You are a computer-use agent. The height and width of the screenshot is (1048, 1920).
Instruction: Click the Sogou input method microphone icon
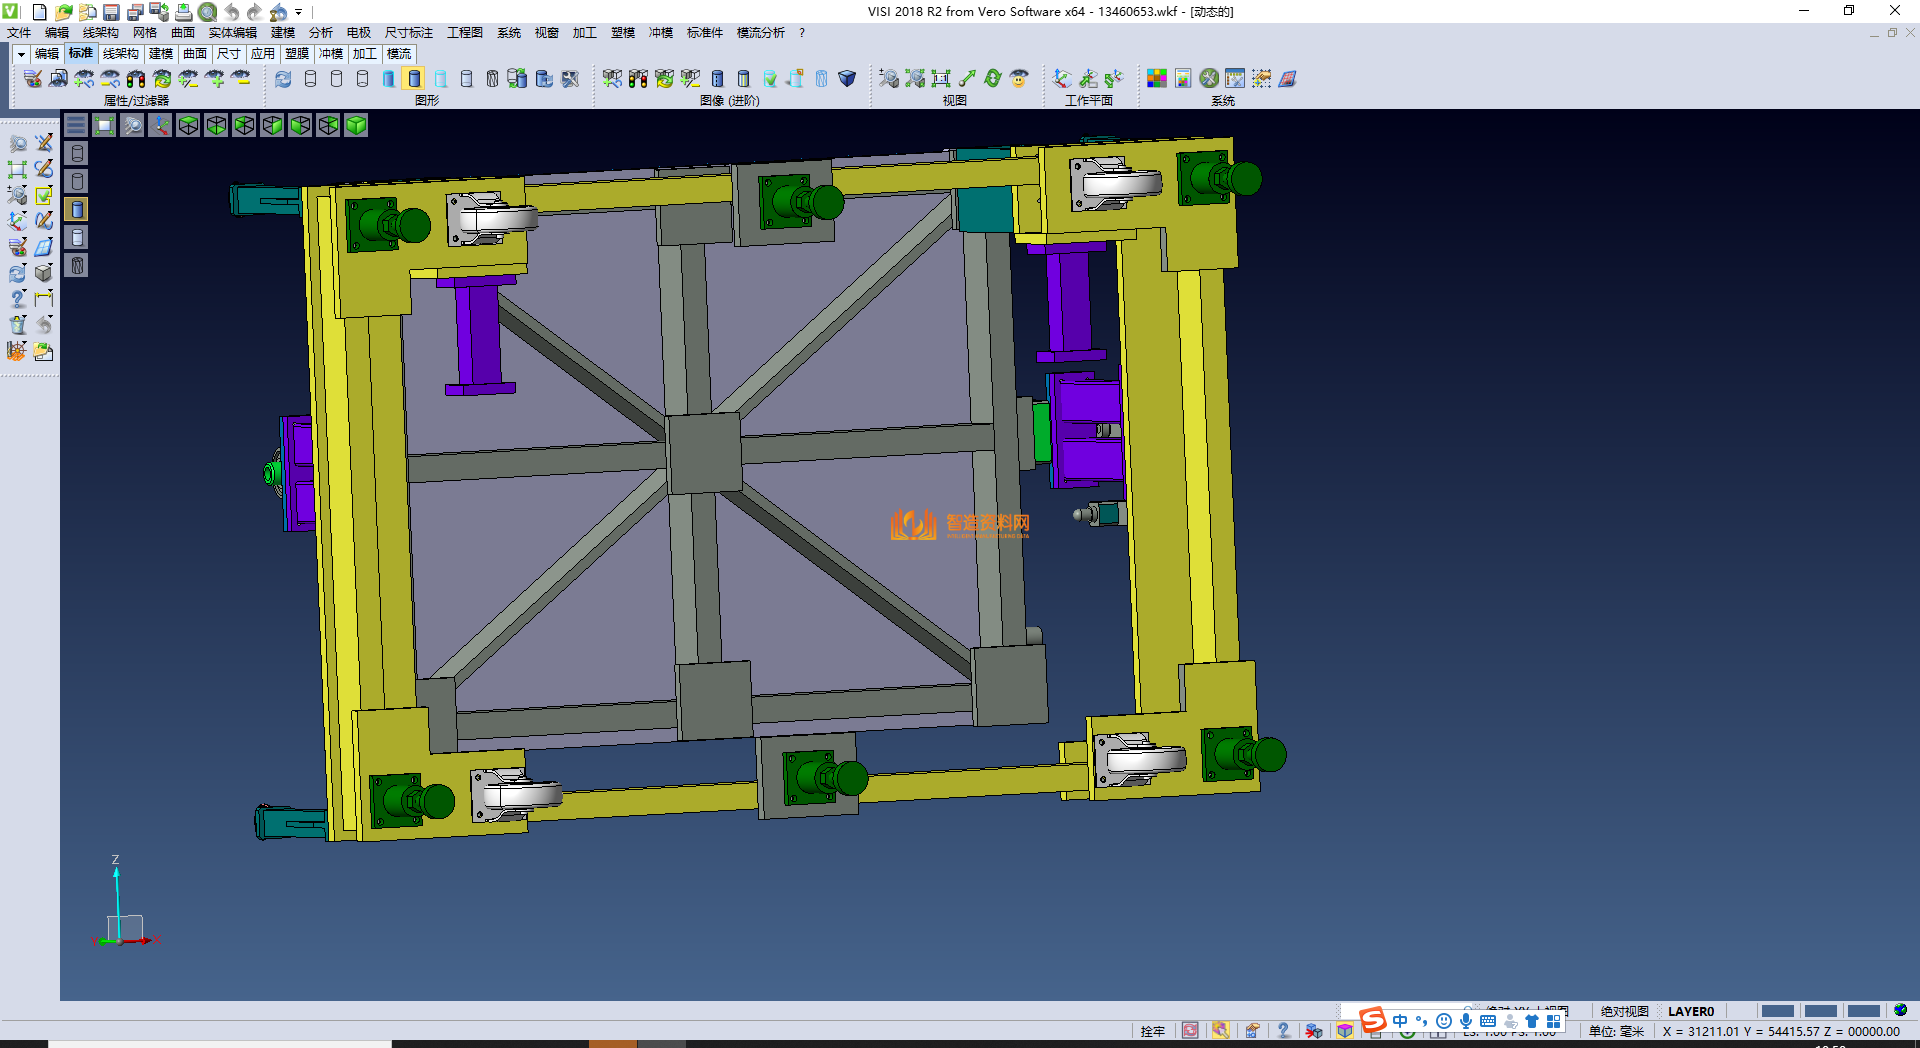[x=1465, y=1021]
